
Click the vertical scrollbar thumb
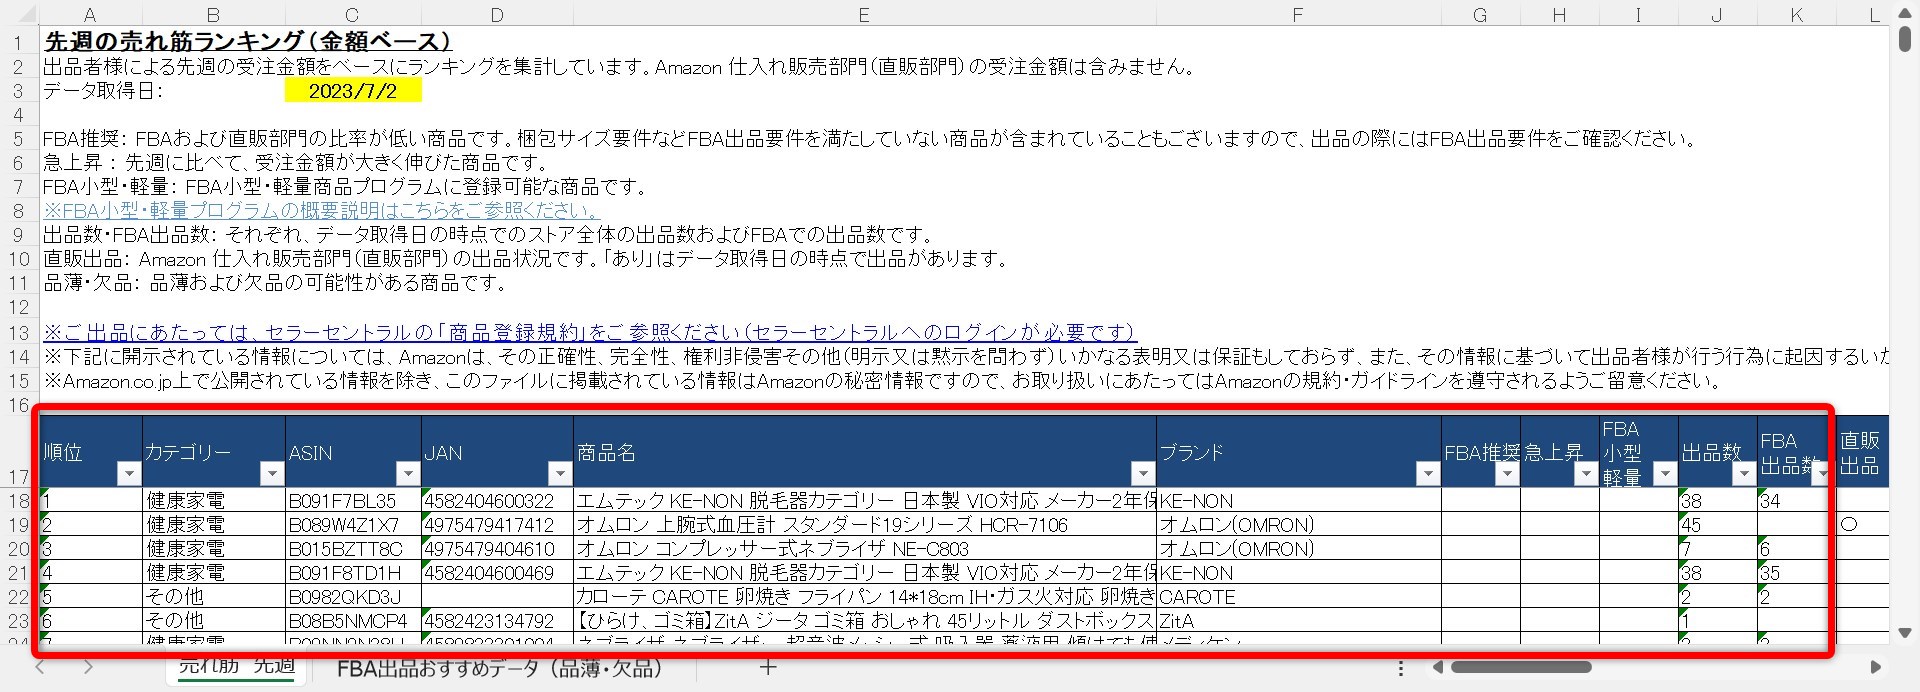(1904, 38)
